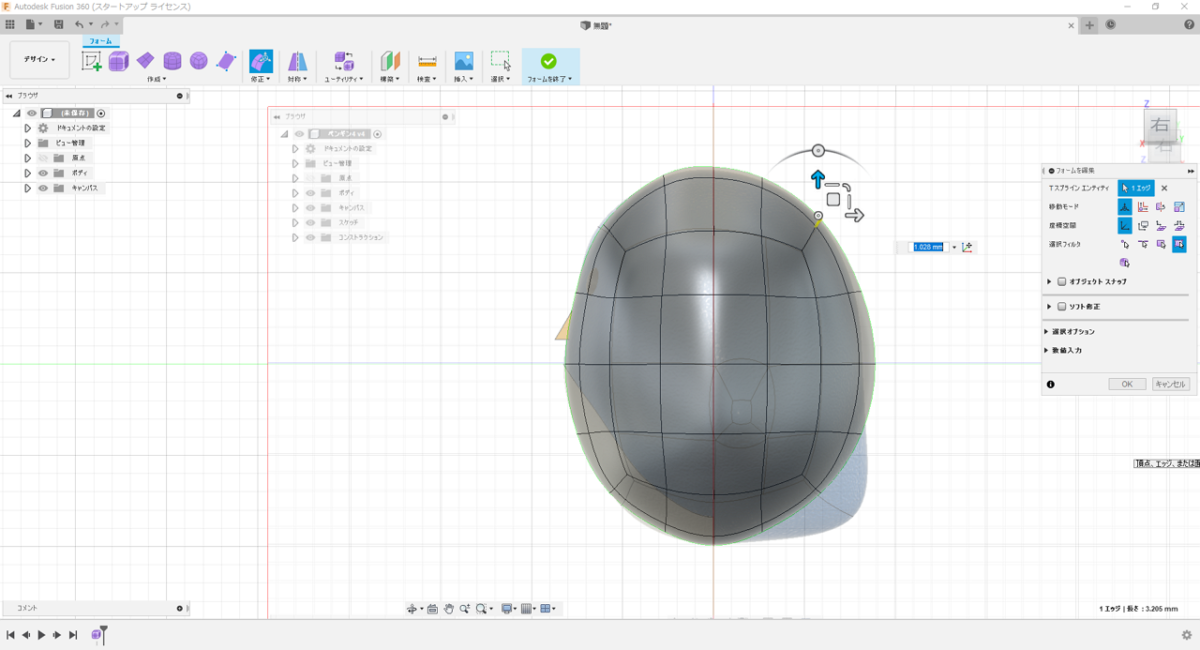Viewport: 1200px width, 650px height.
Task: Open timeline settings gear icon
Action: [1186, 635]
